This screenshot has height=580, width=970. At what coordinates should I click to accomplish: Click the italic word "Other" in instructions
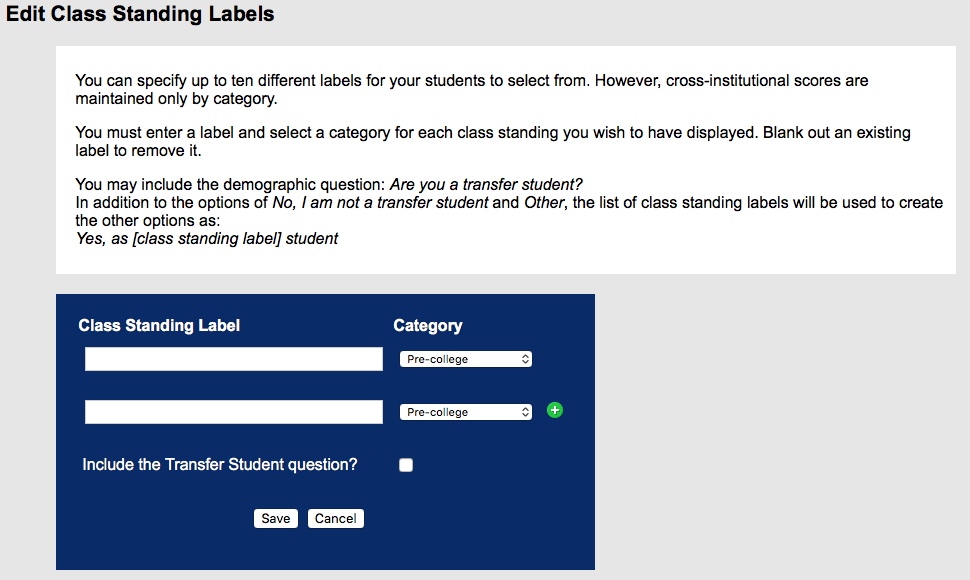[544, 203]
